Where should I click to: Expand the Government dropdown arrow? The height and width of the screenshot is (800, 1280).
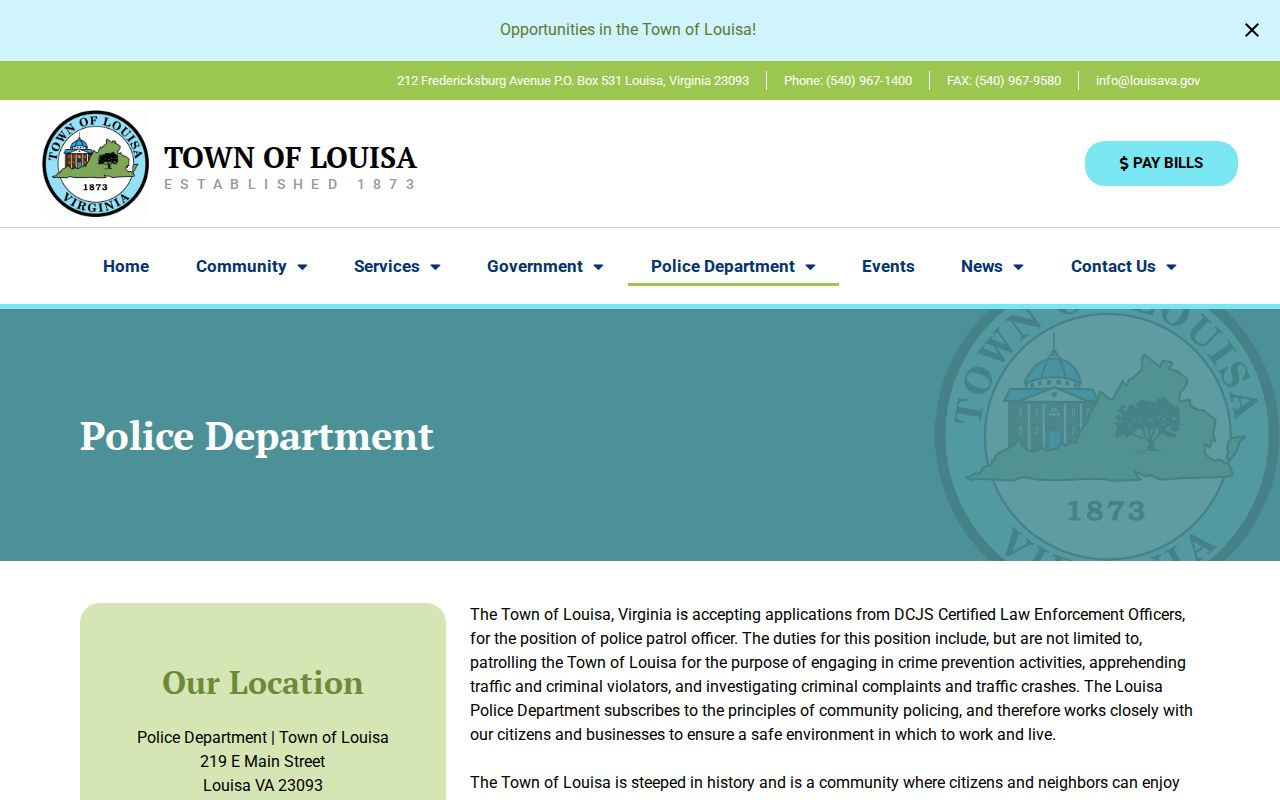[598, 267]
